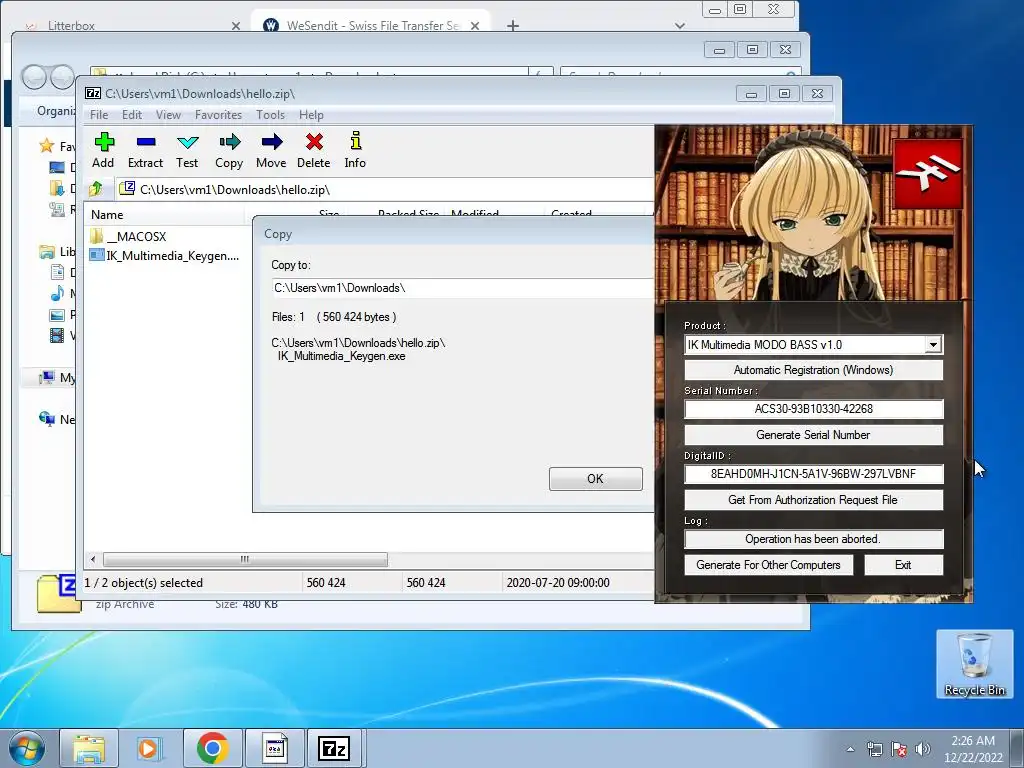The width and height of the screenshot is (1024, 768).
Task: Open the View menu in 7-Zip
Action: click(168, 115)
